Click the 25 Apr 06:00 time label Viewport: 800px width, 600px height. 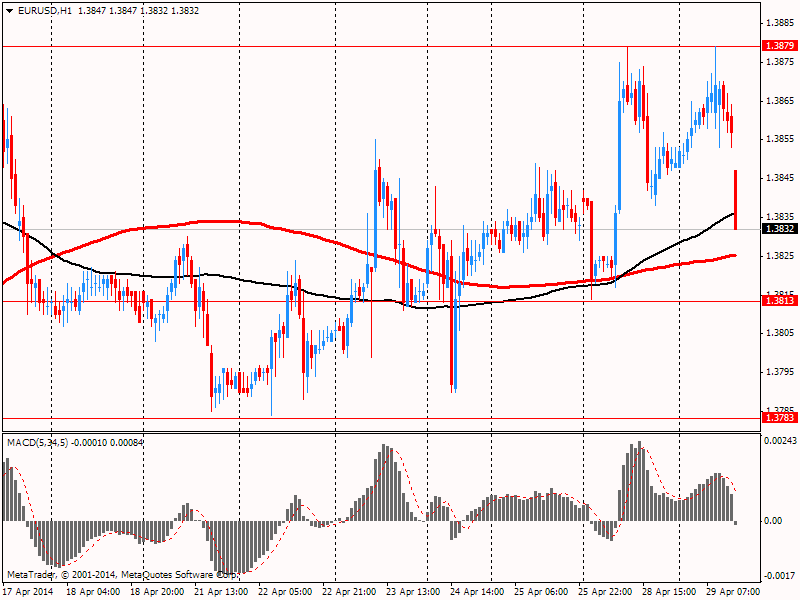[541, 591]
